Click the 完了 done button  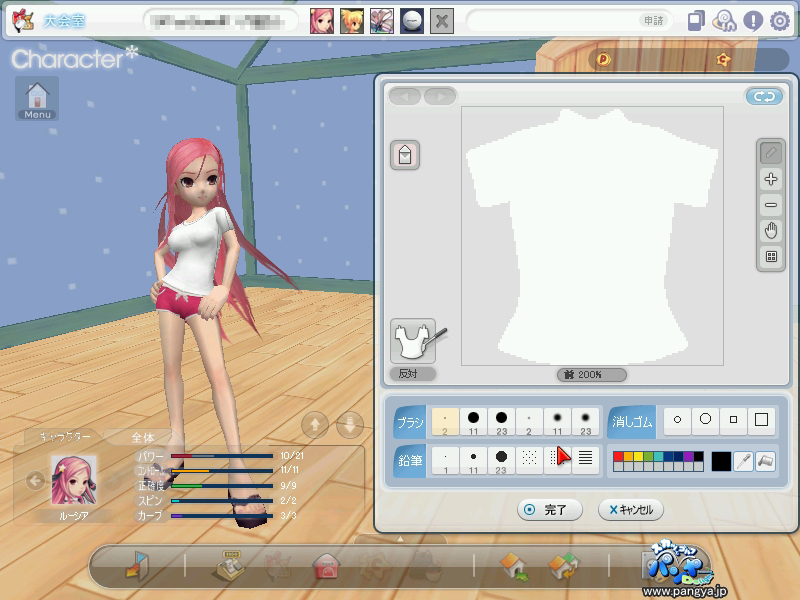click(x=549, y=510)
